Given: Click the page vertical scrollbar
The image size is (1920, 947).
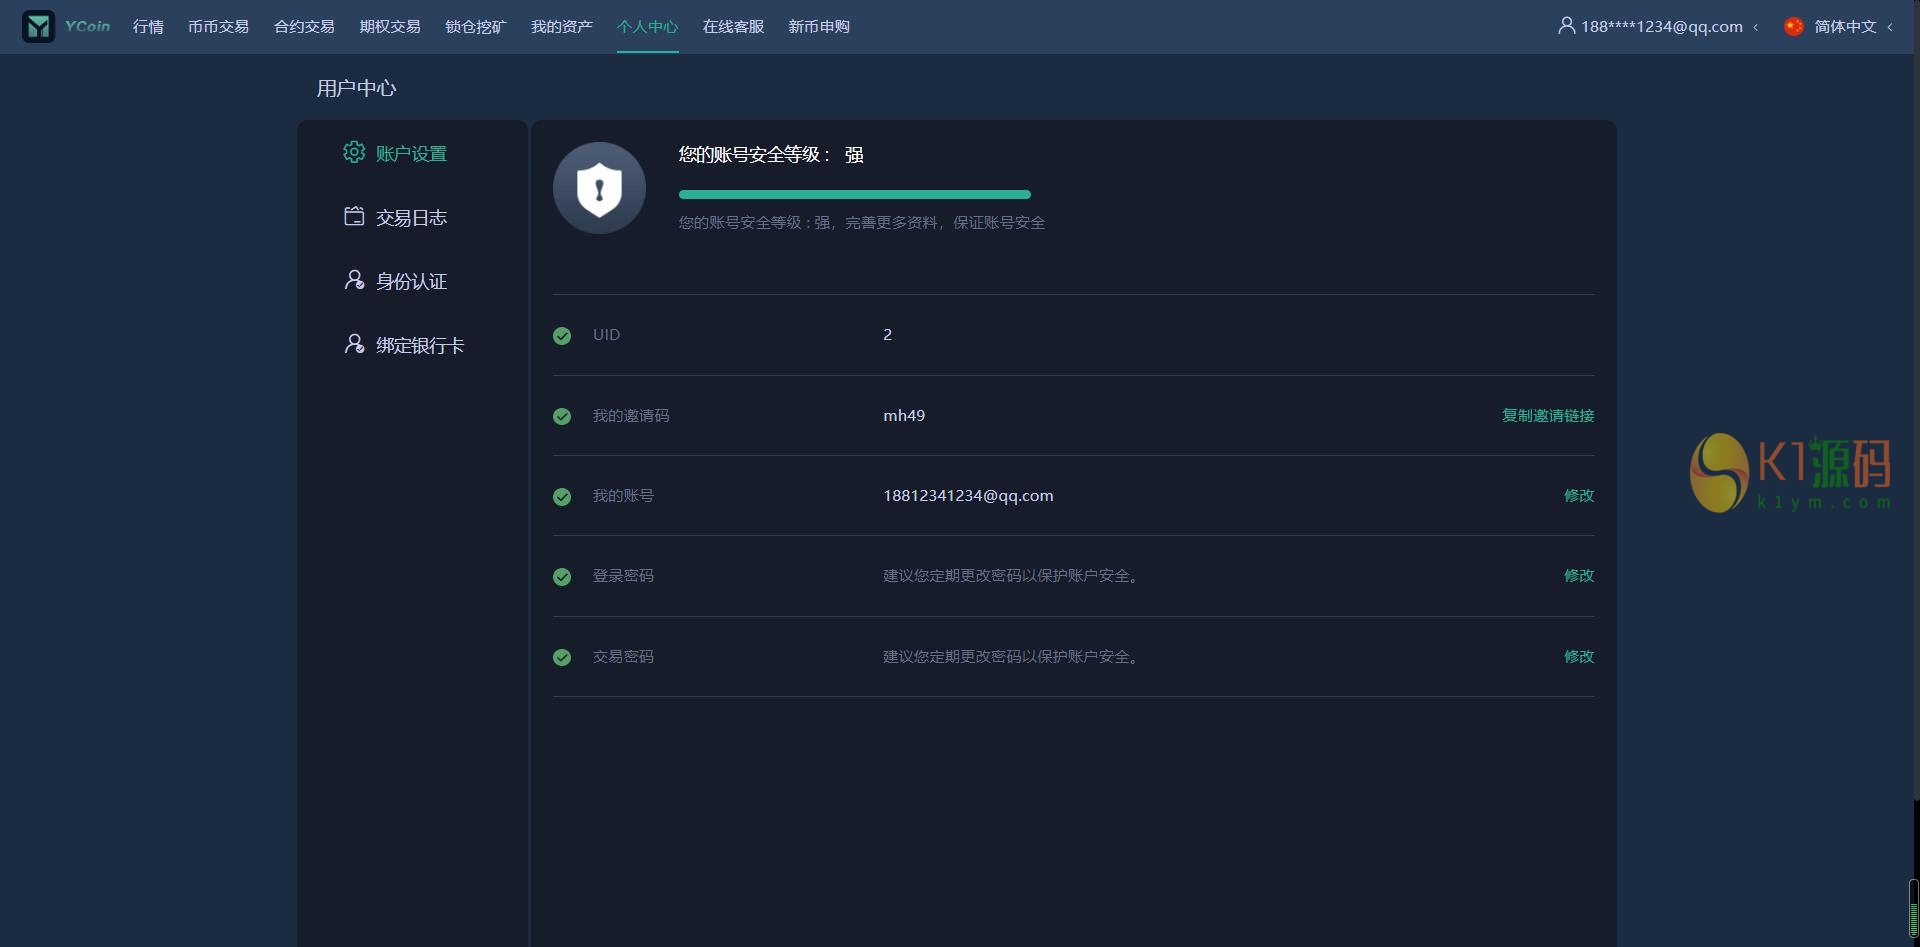Looking at the screenshot, I should click(x=1913, y=908).
